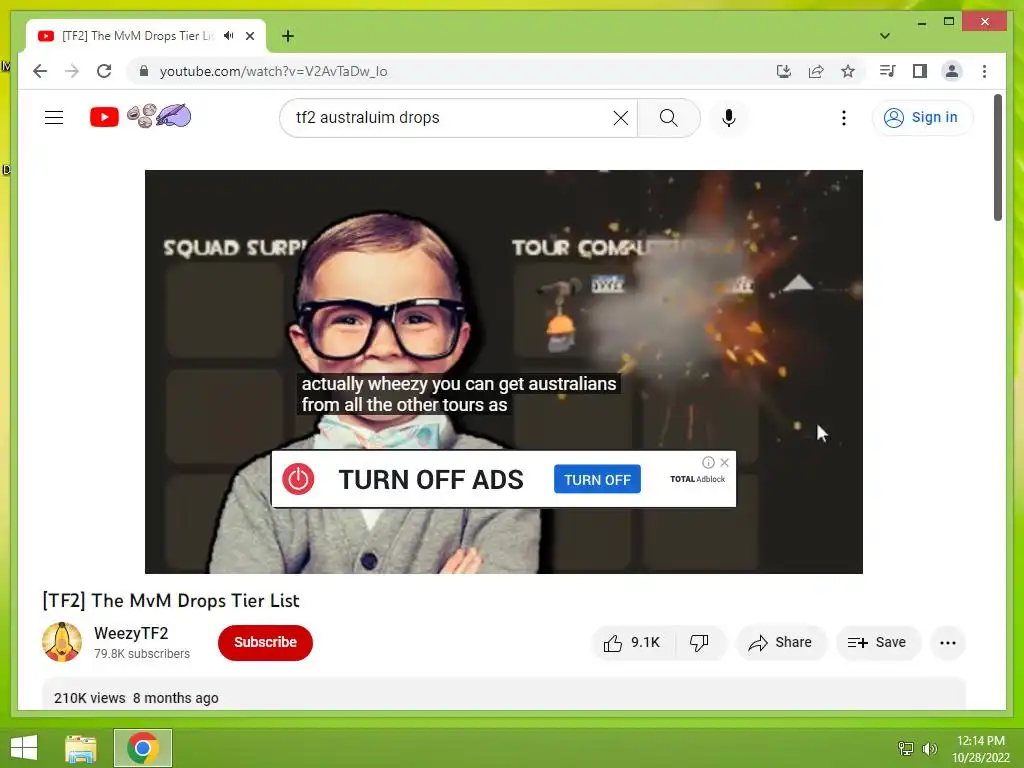Mute tab using the speaker icon
The width and height of the screenshot is (1024, 768).
(229, 36)
